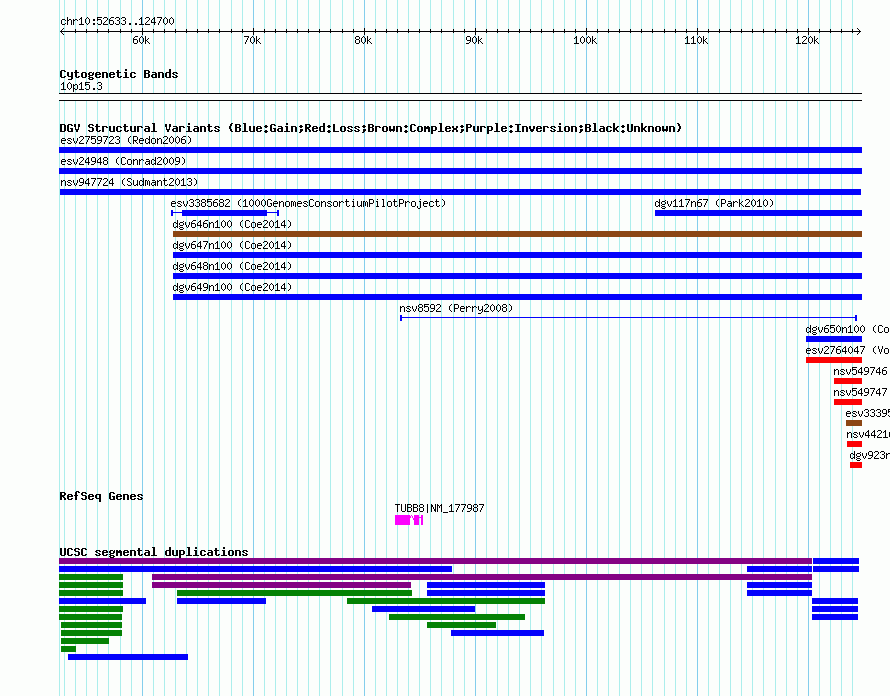Screen dimensions: 890x696
Task: Select the red loss bar under nsv549746
Action: [x=848, y=381]
